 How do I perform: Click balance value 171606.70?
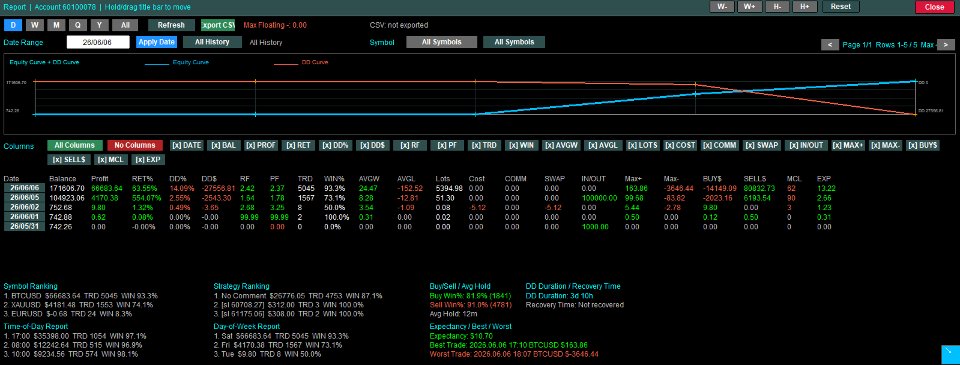67,188
